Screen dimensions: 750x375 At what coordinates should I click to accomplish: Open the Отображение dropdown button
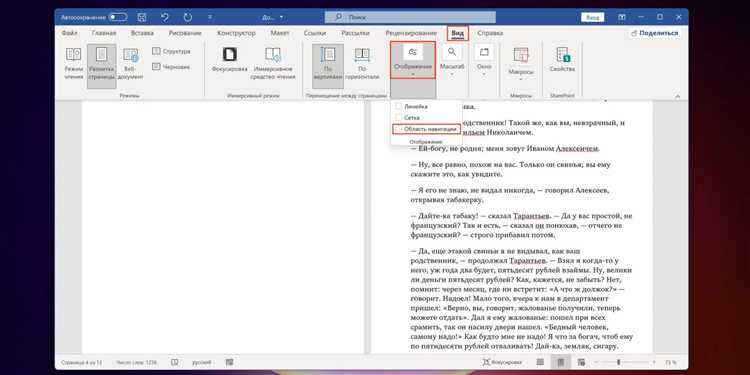click(413, 60)
